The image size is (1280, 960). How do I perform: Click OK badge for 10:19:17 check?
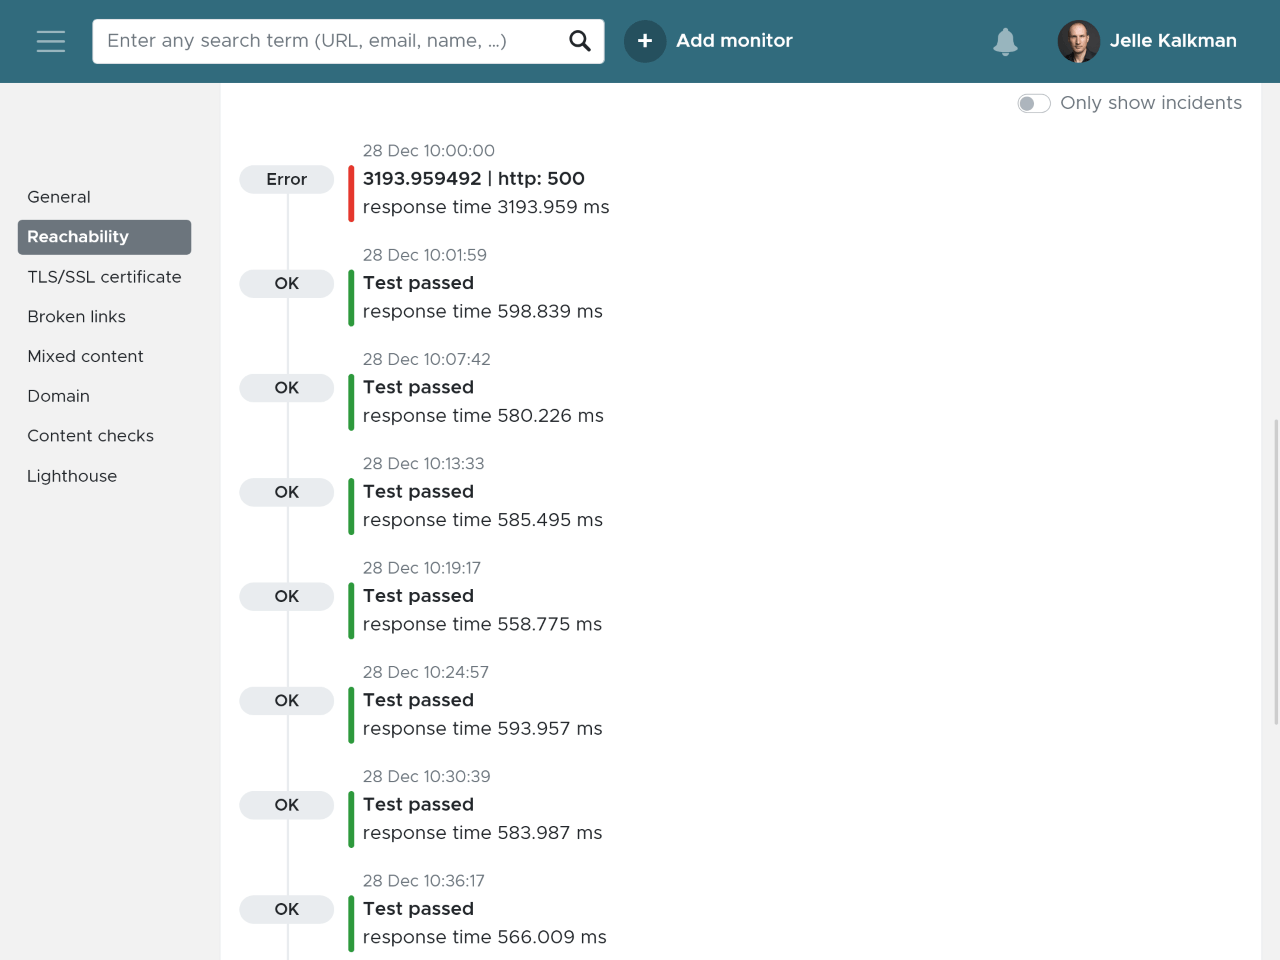pos(287,596)
